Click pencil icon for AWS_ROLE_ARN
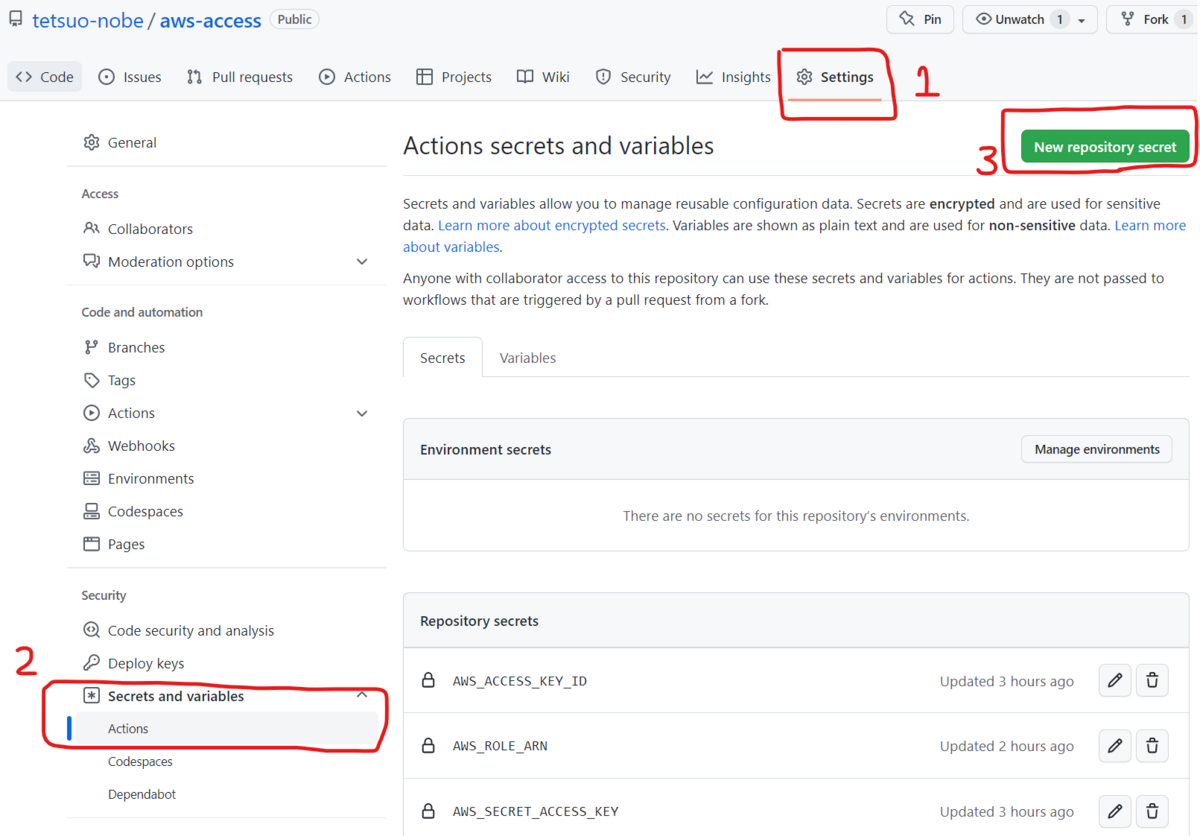1200x836 pixels. [1115, 746]
